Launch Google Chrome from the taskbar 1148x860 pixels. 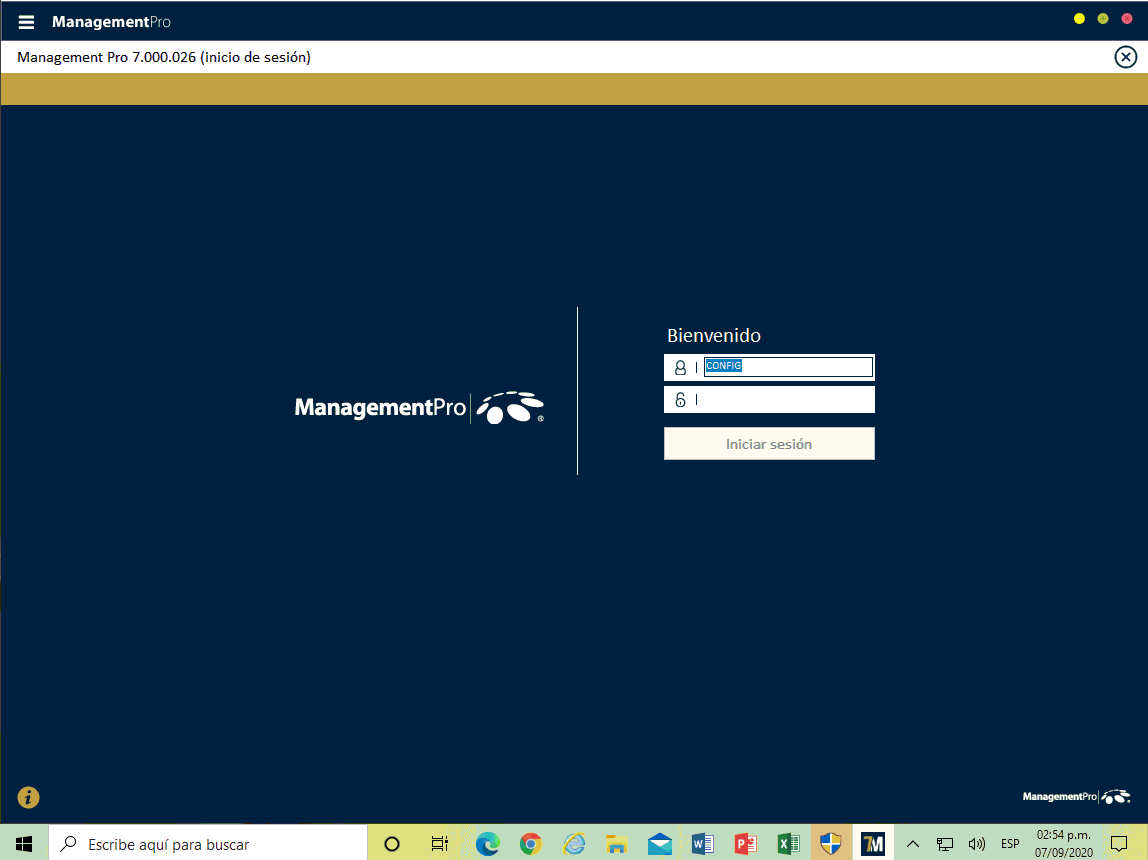pyautogui.click(x=531, y=844)
